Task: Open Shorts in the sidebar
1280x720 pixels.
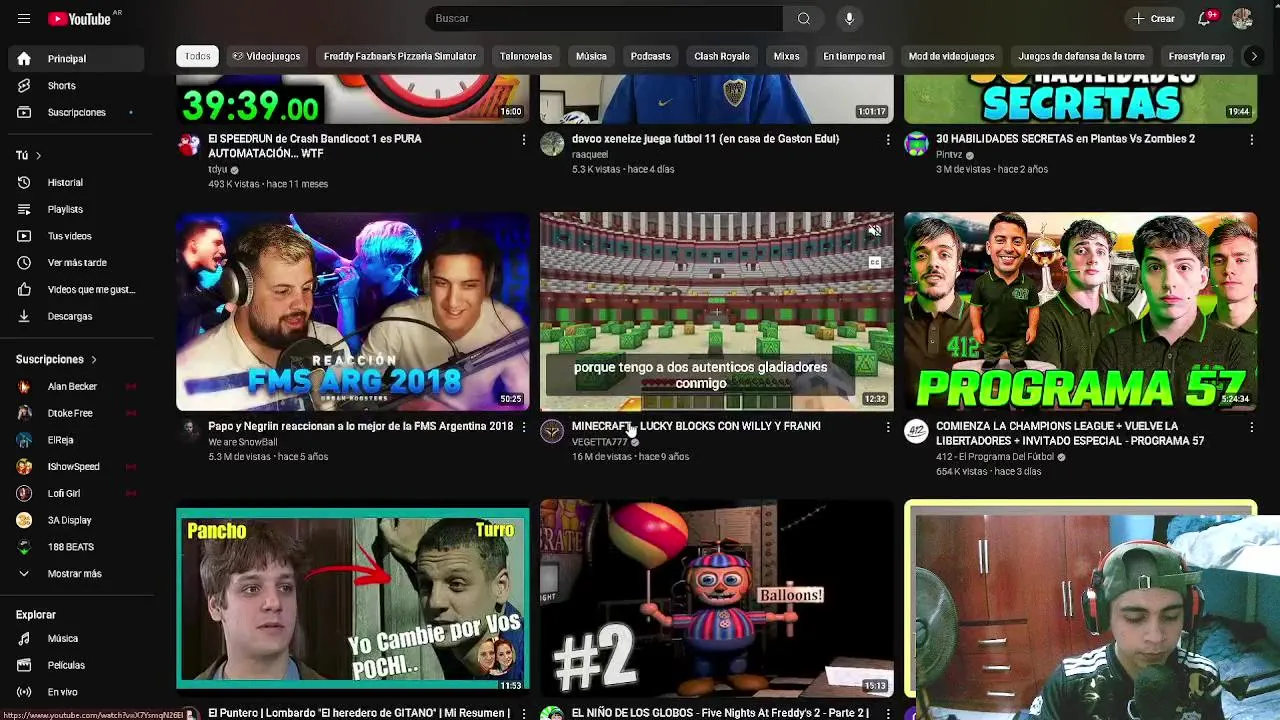Action: pyautogui.click(x=76, y=85)
